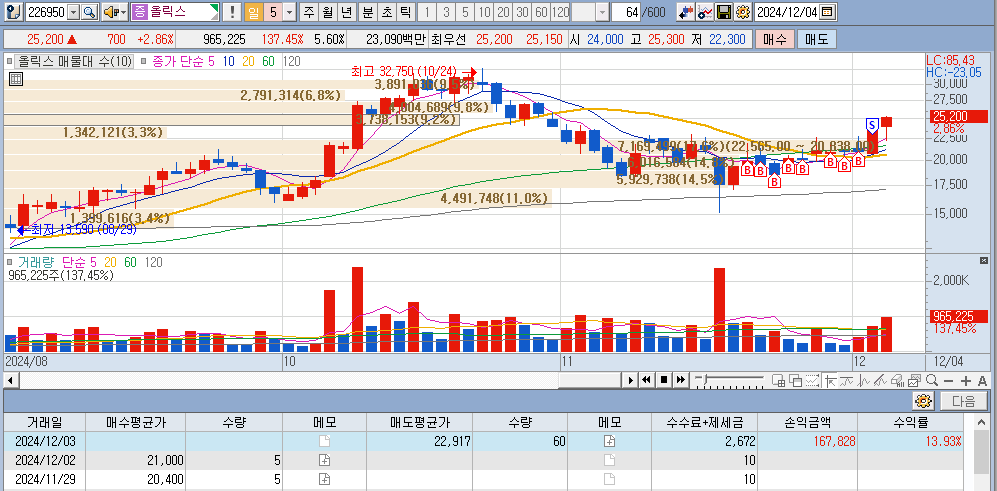Click the overlapping windows icon
The height and width of the screenshot is (491, 997).
click(795, 380)
